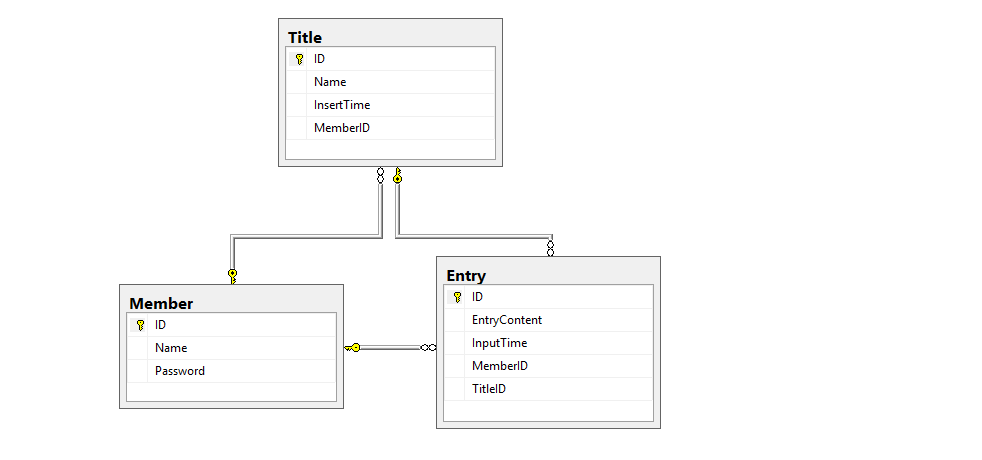Select the EntryContent column
This screenshot has height=460, width=982.
507,320
